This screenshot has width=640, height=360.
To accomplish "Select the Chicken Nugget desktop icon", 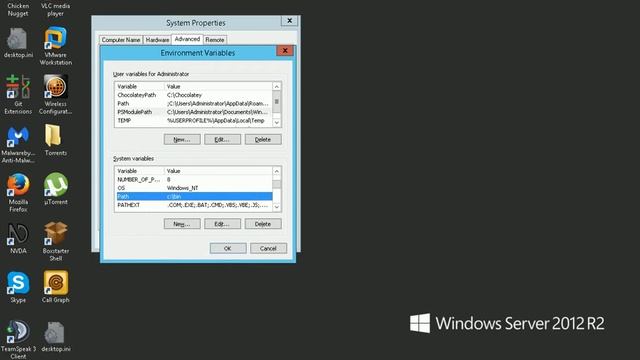I will [x=18, y=9].
